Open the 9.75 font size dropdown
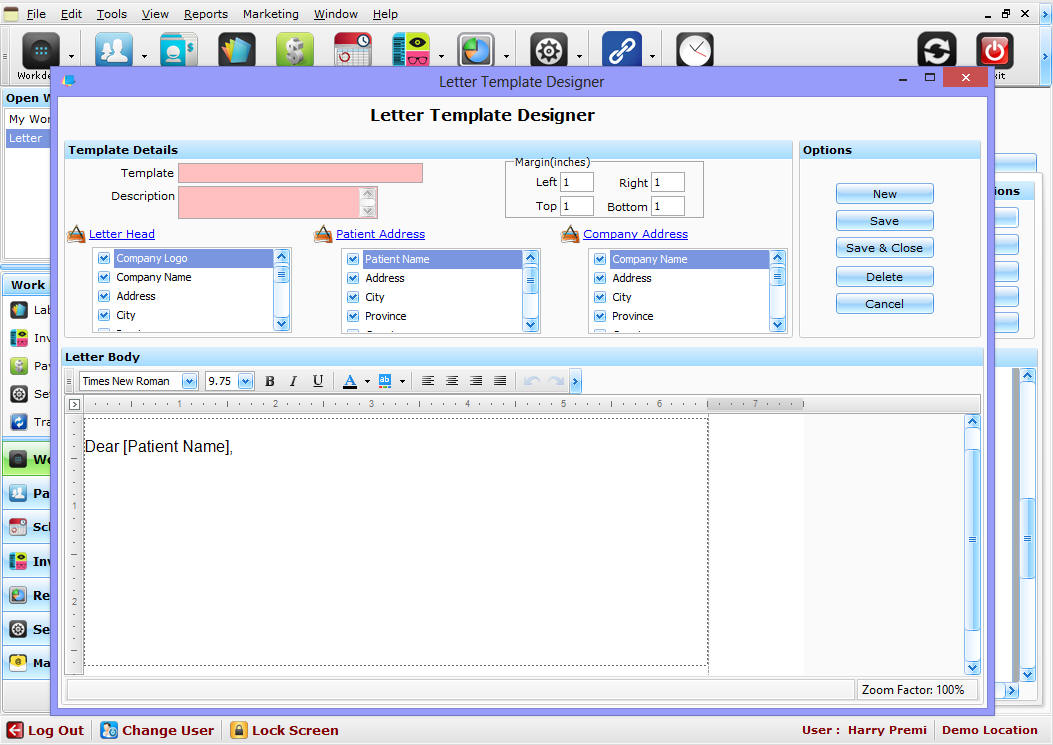Screen dimensions: 1053x745 pyautogui.click(x=245, y=381)
